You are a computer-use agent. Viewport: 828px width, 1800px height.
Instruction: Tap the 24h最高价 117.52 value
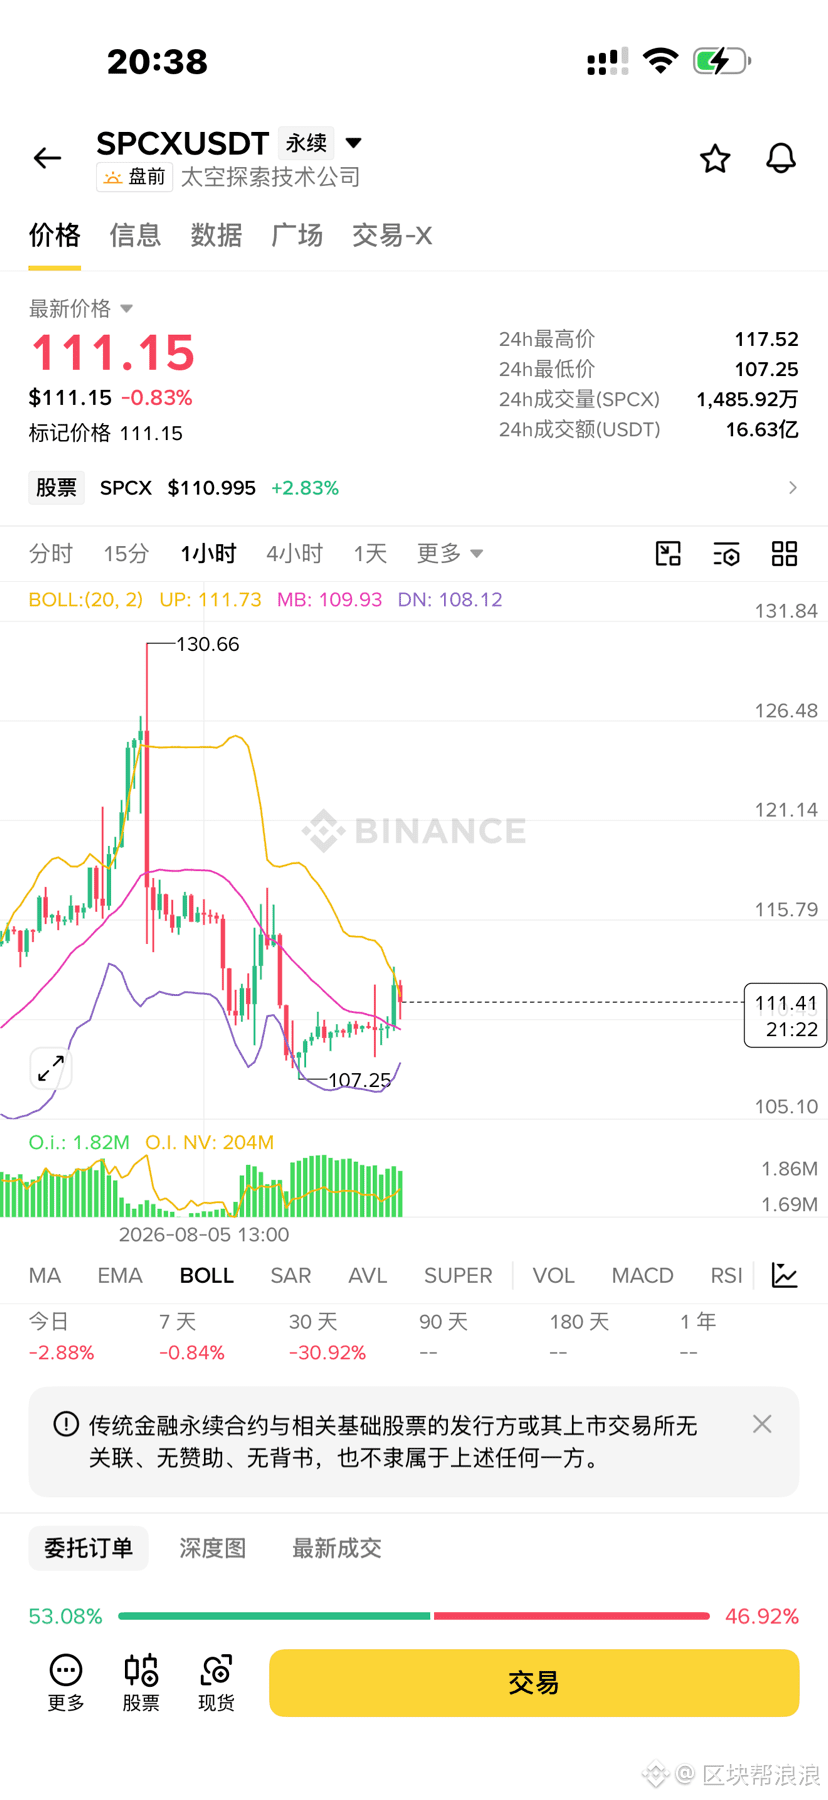point(766,339)
